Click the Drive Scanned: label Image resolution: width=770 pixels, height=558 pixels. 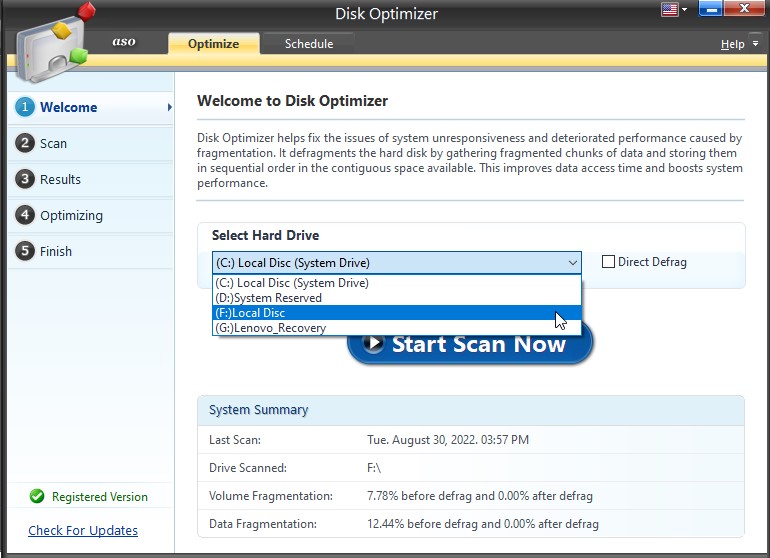pos(248,468)
